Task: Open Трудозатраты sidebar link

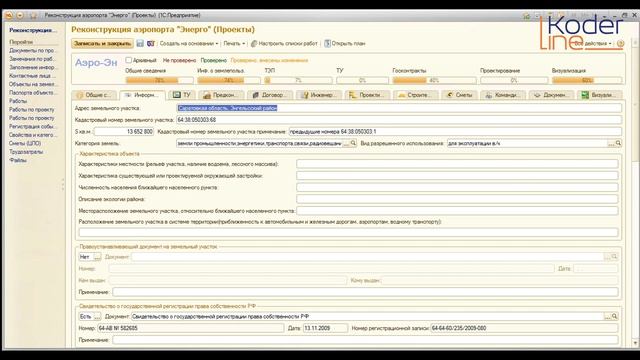Action: (26, 152)
